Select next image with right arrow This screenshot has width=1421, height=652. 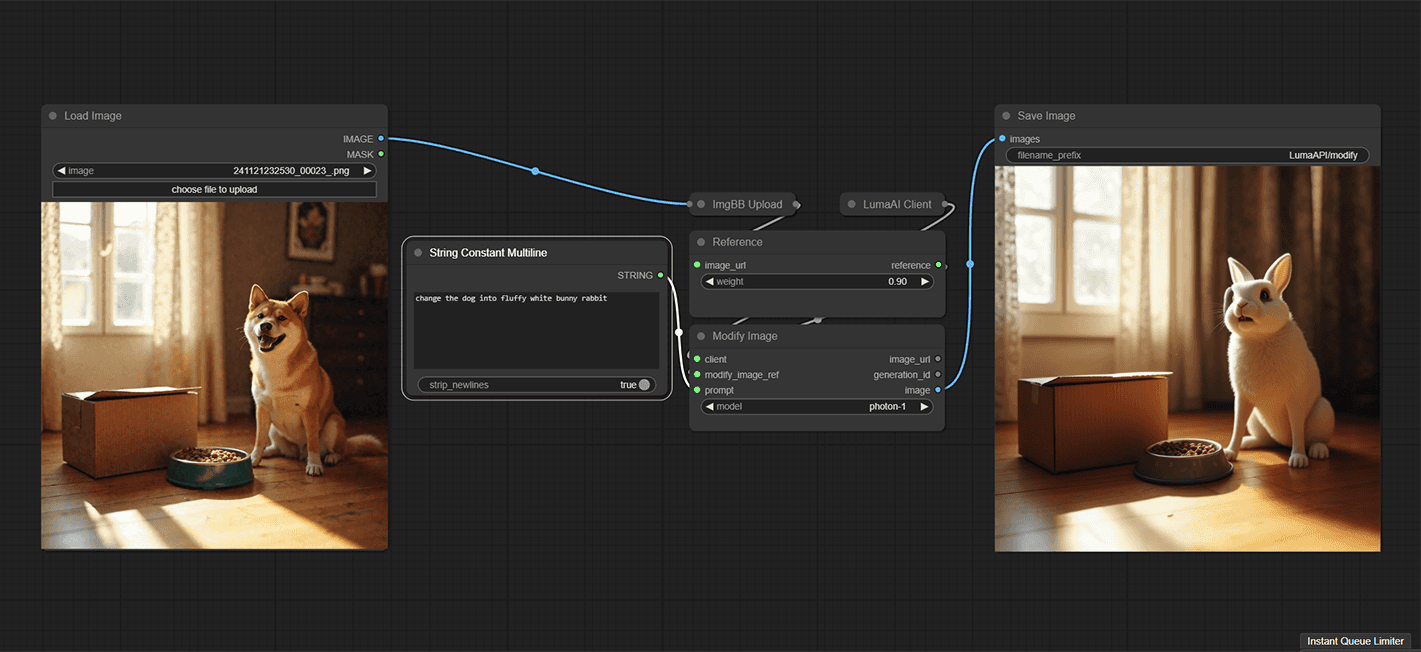pos(367,171)
